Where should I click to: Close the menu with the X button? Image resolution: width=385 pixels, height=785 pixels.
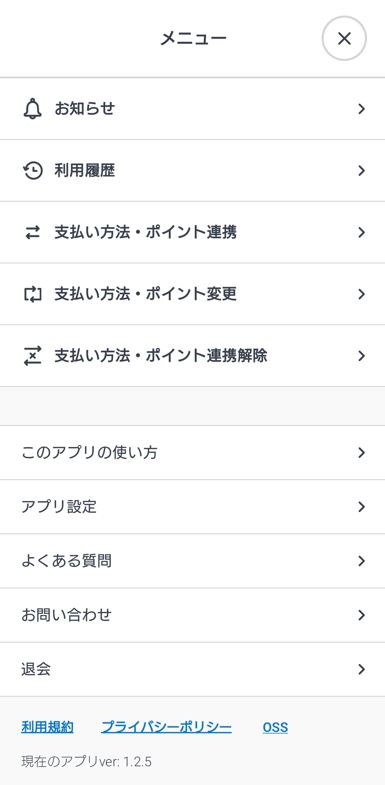click(x=344, y=38)
